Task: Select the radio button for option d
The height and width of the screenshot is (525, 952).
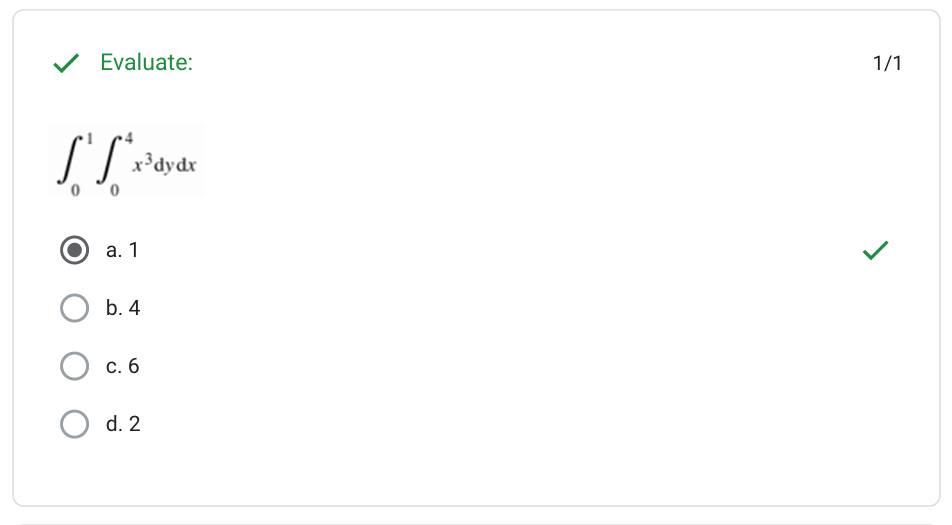Action: (x=74, y=424)
